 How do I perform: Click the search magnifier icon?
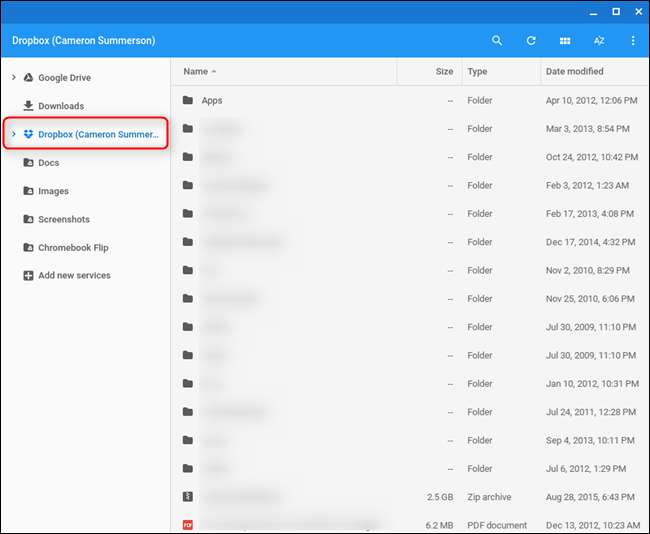click(x=497, y=41)
